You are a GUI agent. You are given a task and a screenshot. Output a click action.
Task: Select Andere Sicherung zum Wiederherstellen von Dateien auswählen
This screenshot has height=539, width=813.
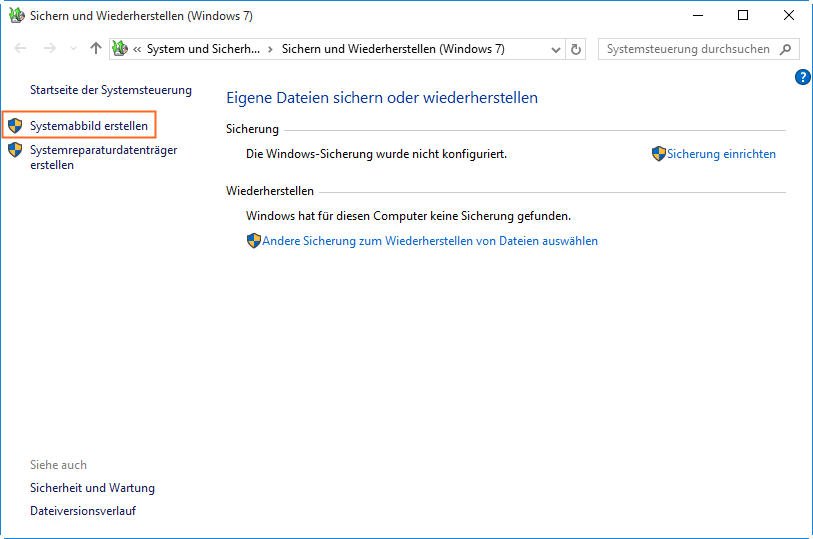pos(430,241)
